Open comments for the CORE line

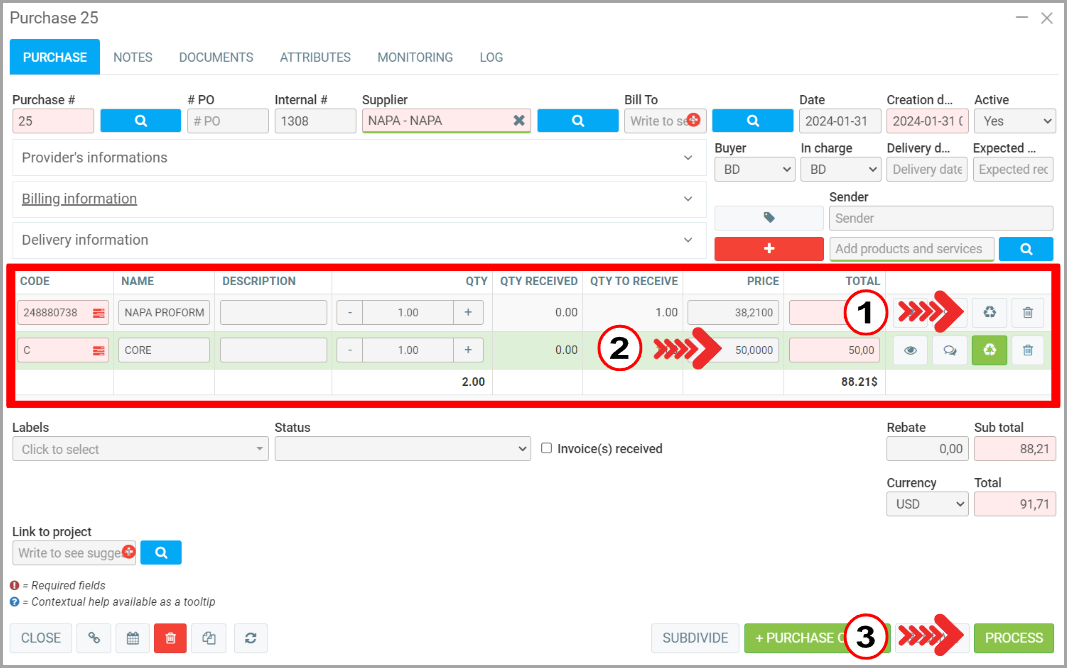pos(948,351)
